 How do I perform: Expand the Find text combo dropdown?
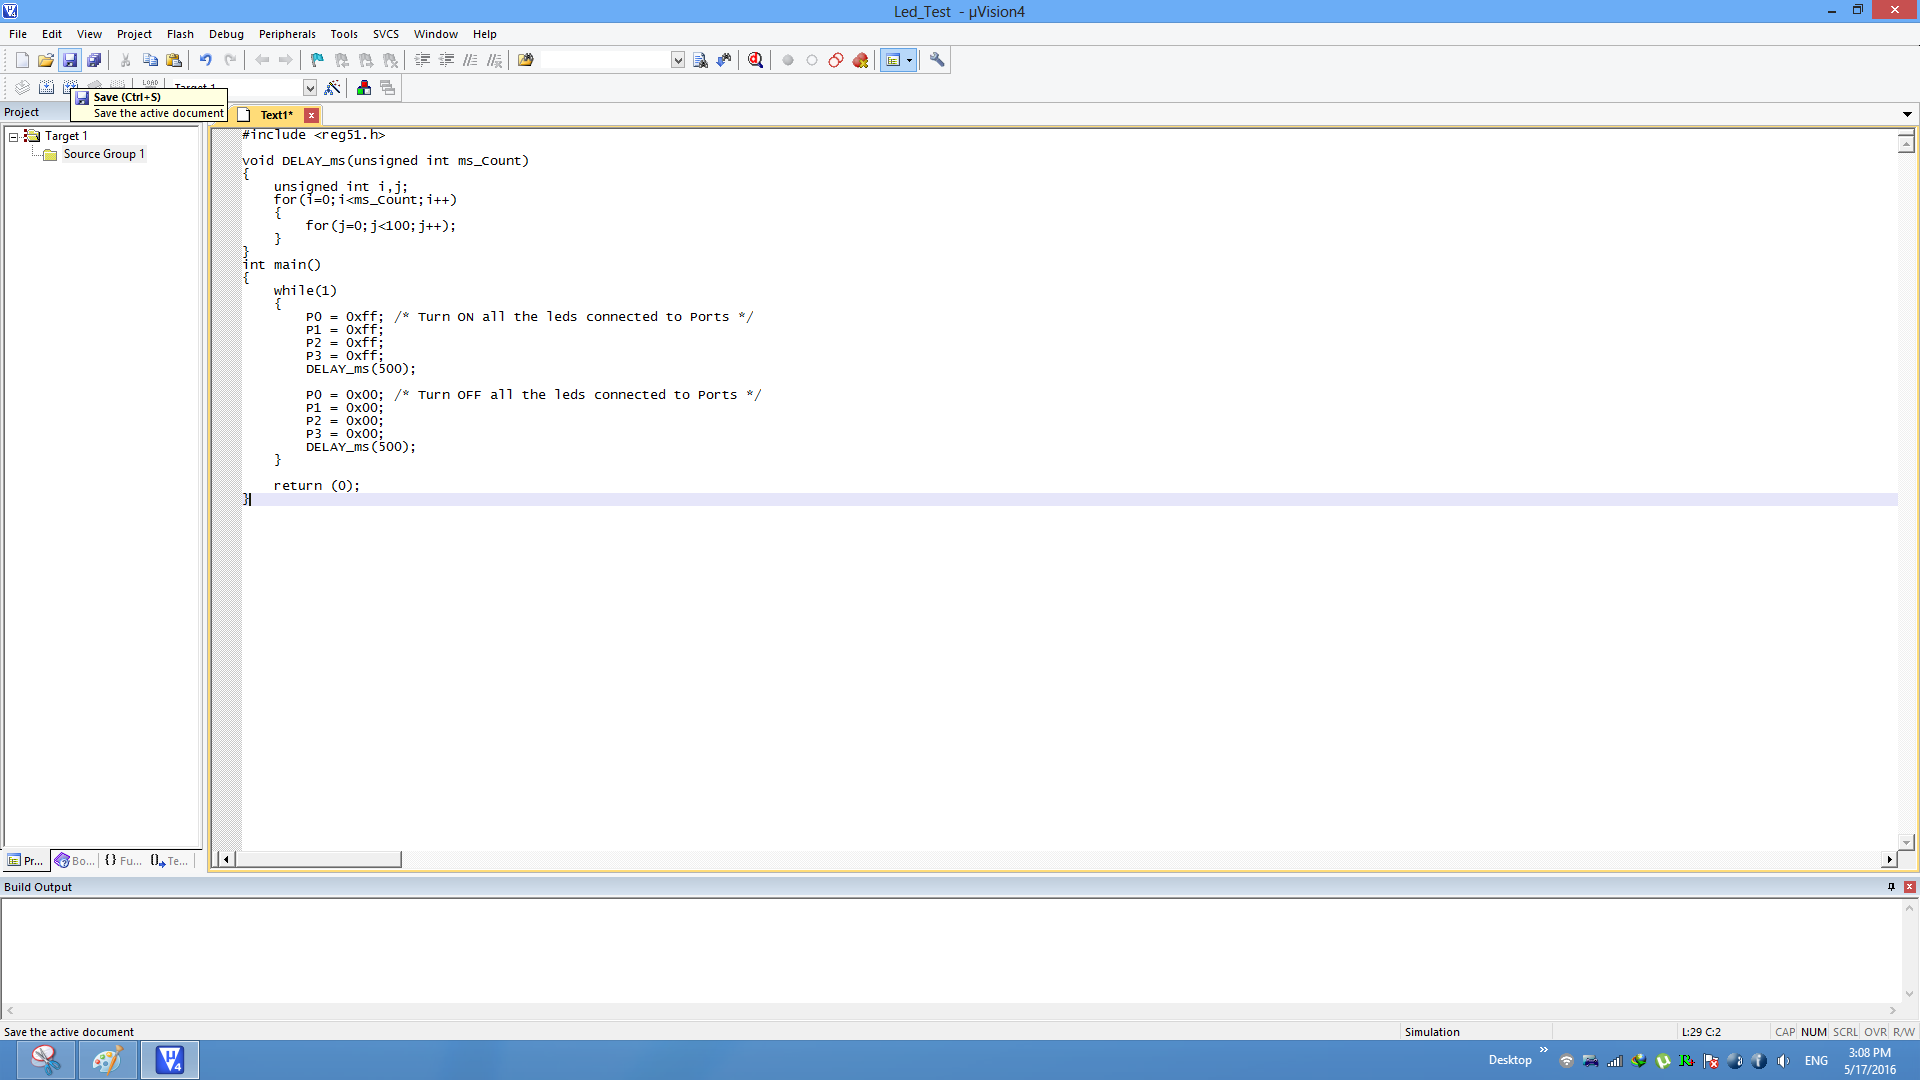pyautogui.click(x=678, y=60)
